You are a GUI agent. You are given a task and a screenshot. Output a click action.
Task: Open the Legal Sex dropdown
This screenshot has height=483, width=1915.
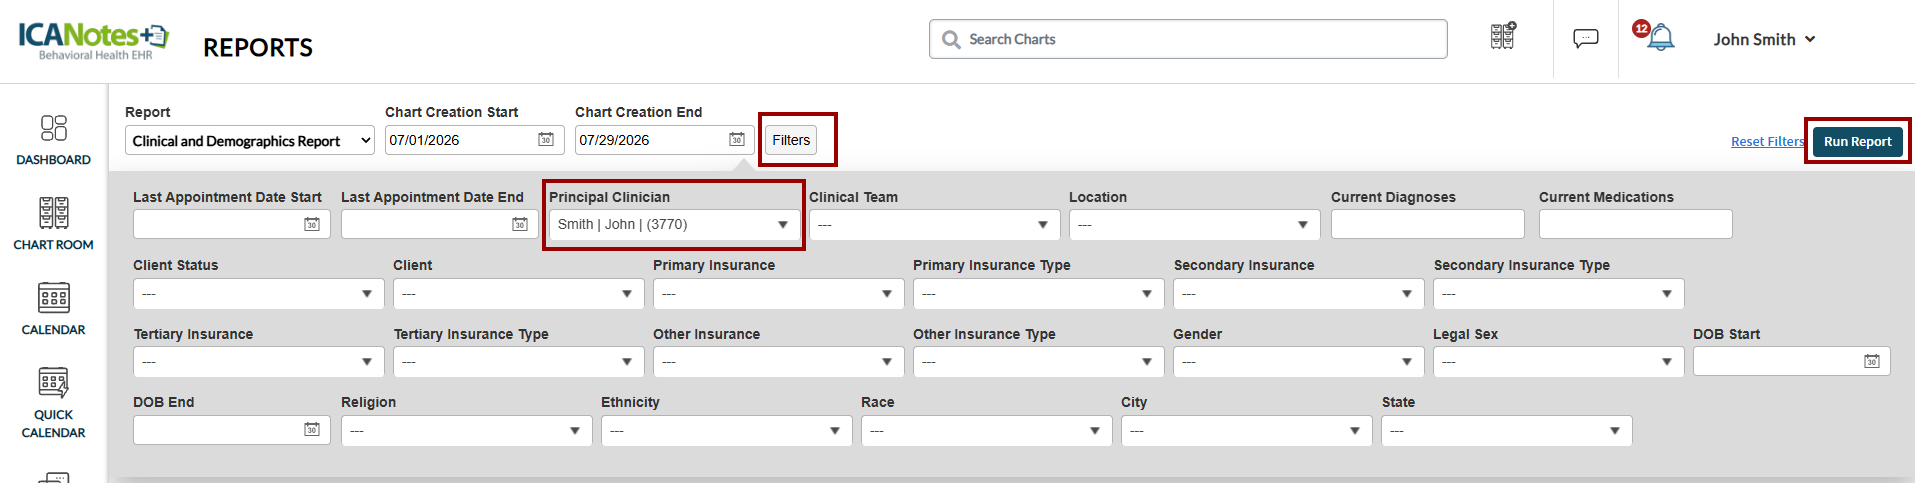point(1558,361)
